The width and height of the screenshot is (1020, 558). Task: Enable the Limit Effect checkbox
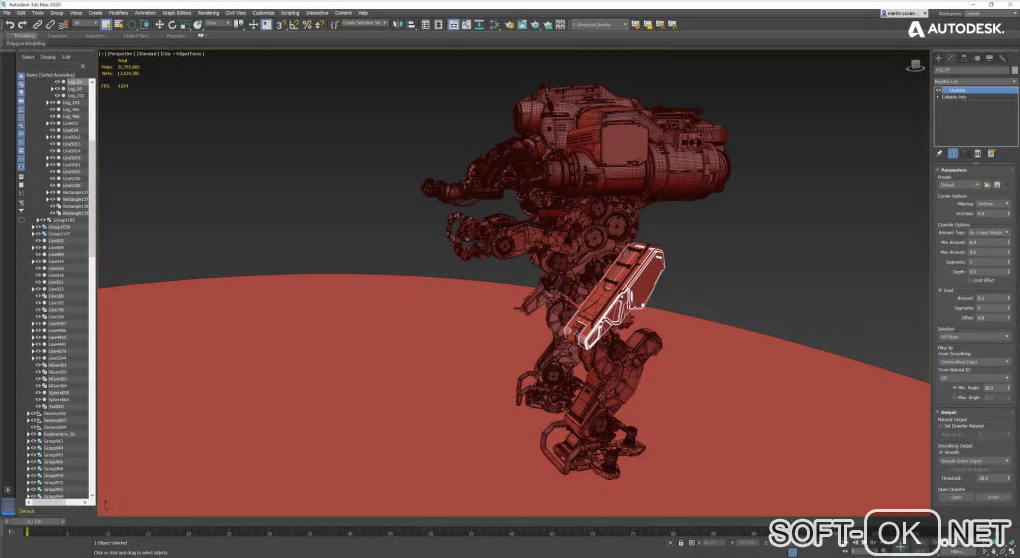coord(969,280)
